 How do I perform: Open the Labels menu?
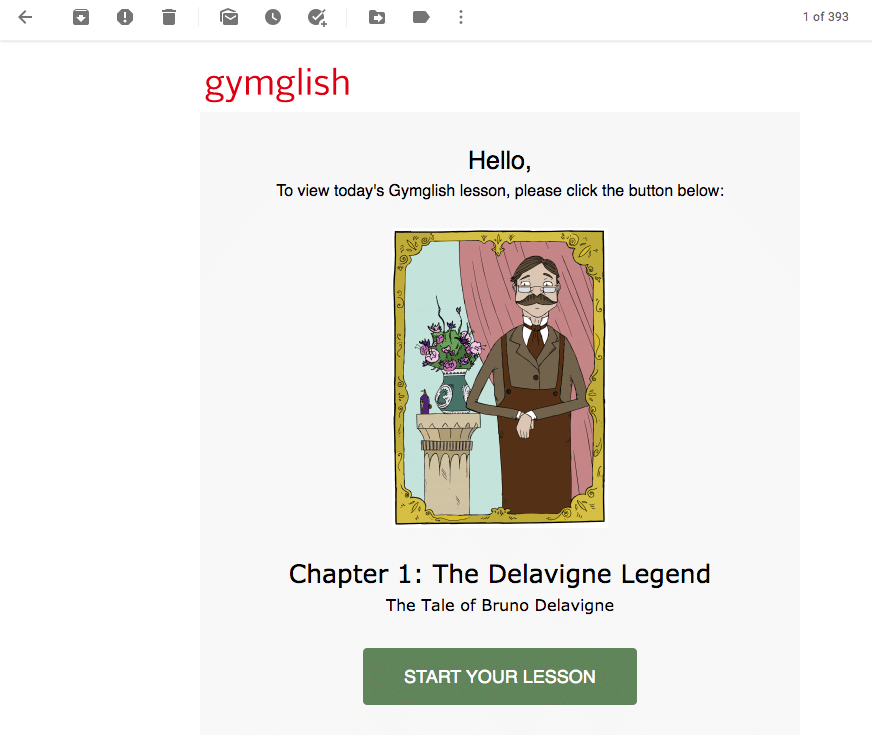(421, 17)
